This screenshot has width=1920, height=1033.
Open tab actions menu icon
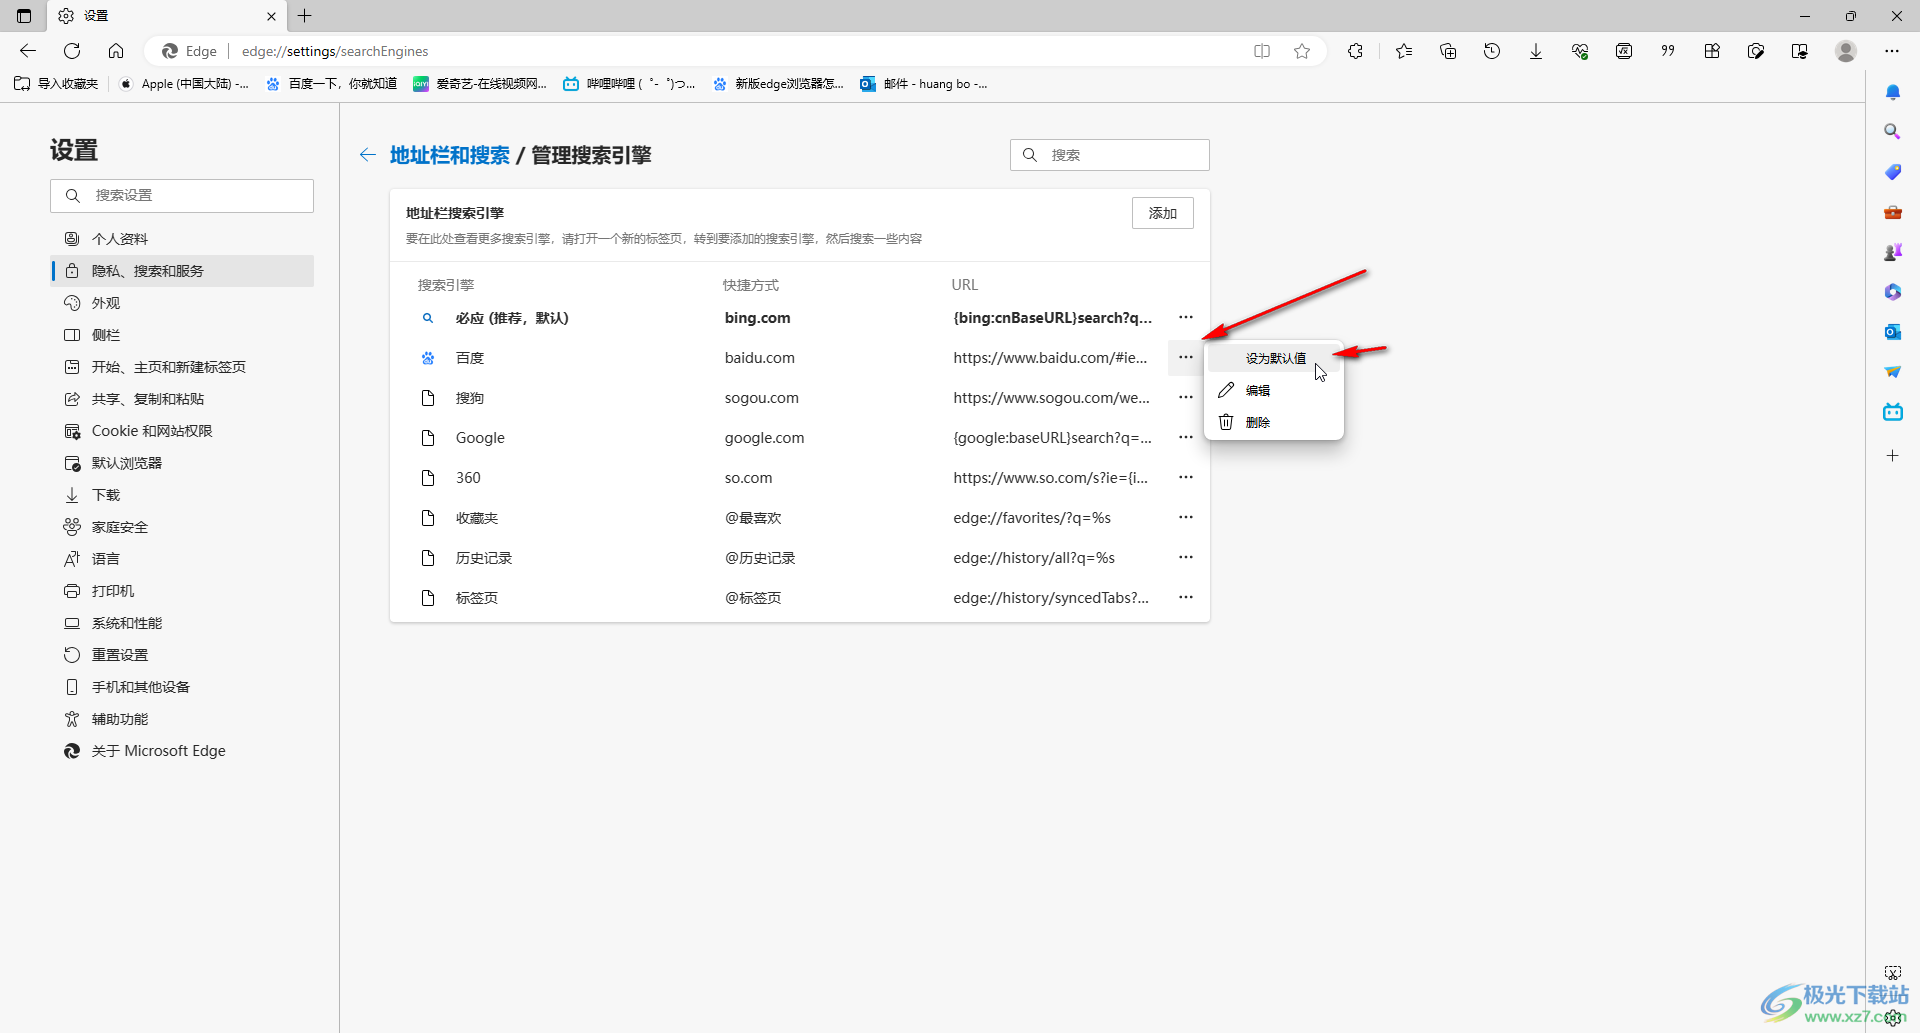click(24, 16)
